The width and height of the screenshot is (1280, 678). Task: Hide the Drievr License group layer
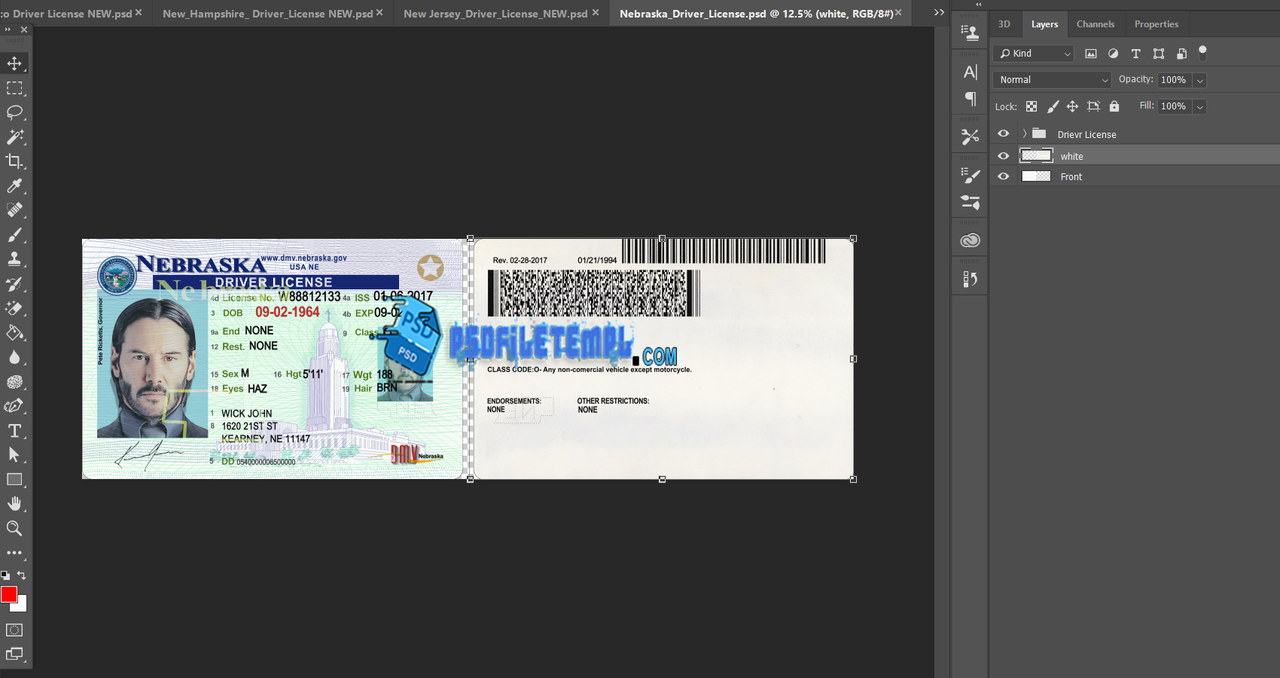(x=1003, y=134)
